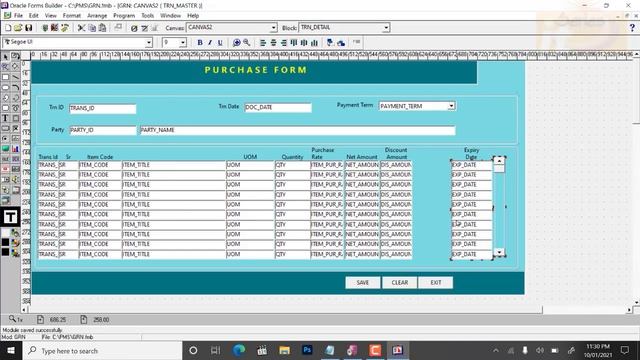Select the Chart Item tool
Image resolution: width=640 pixels, height=360 pixels.
click(16, 149)
